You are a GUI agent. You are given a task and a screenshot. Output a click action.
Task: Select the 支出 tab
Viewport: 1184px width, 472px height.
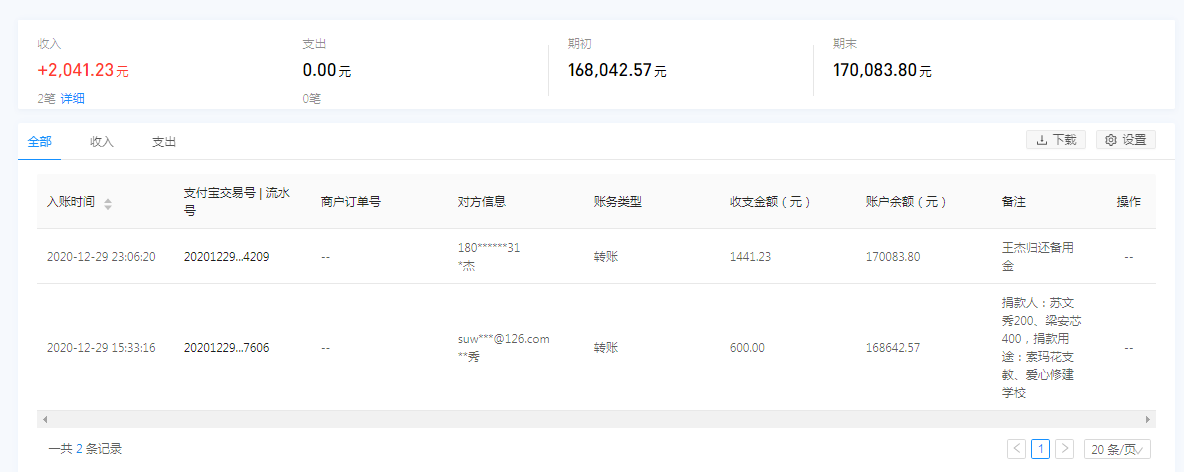tap(164, 142)
